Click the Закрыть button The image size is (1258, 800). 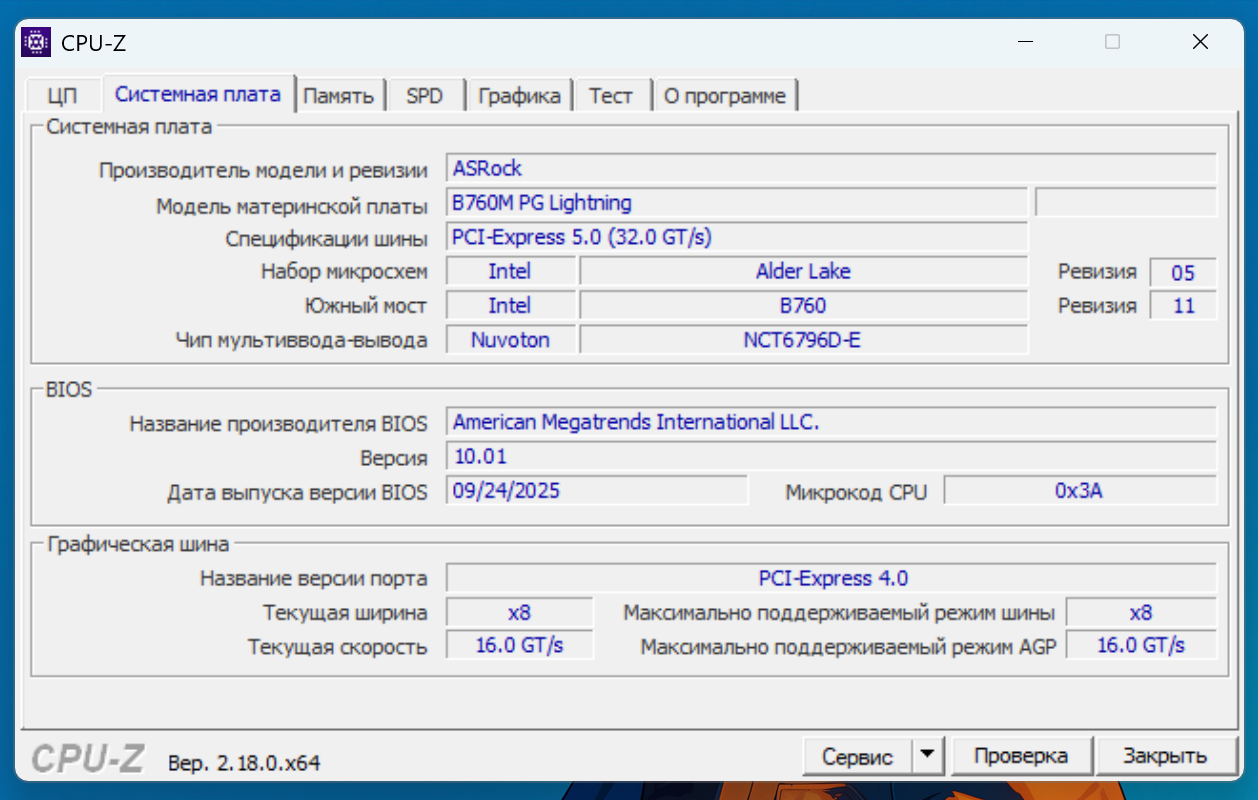[1165, 756]
